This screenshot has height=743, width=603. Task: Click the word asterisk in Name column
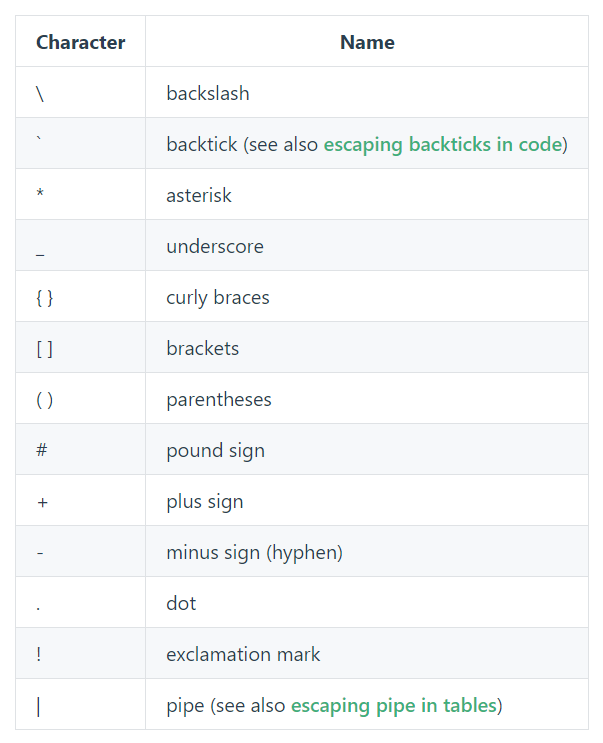[x=198, y=195]
